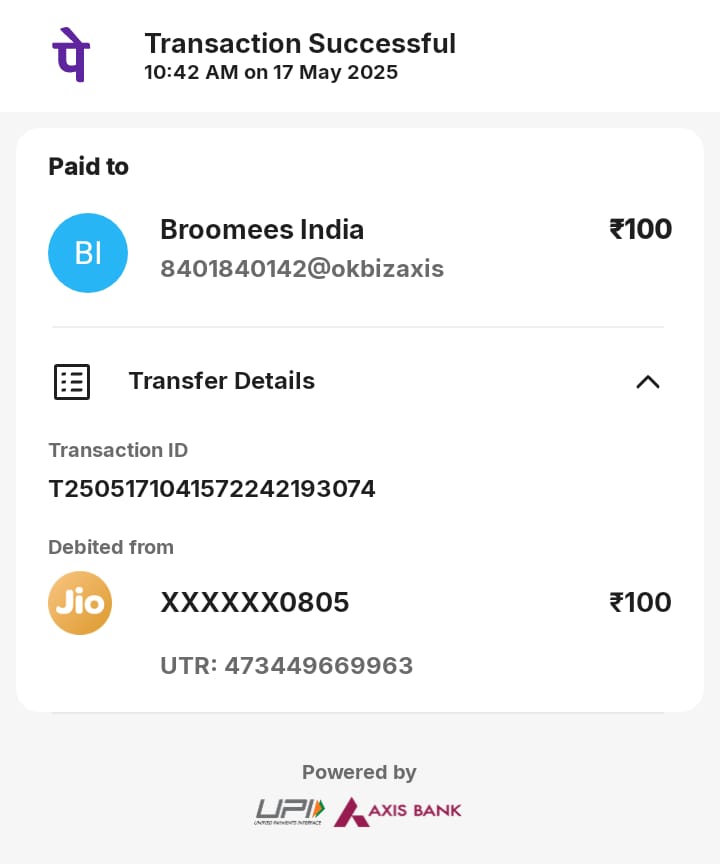The width and height of the screenshot is (720, 864).
Task: Select the Broomees India payee name
Action: pos(262,229)
